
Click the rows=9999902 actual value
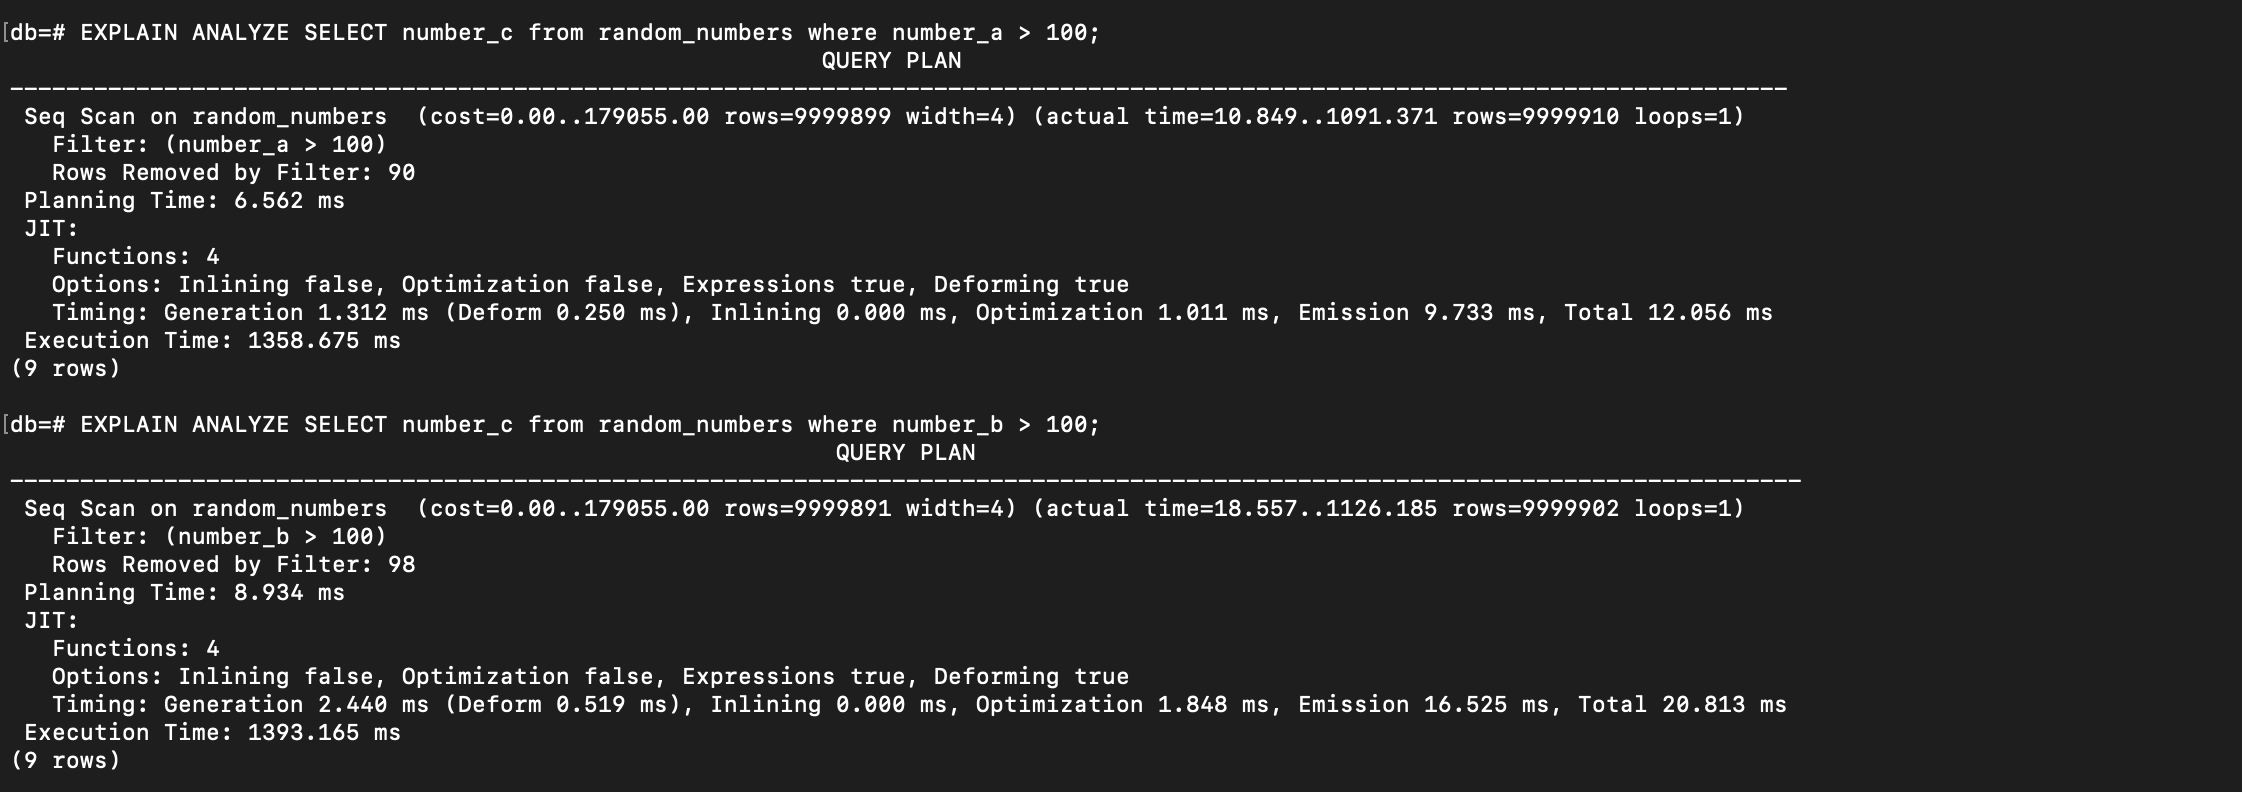[1535, 509]
